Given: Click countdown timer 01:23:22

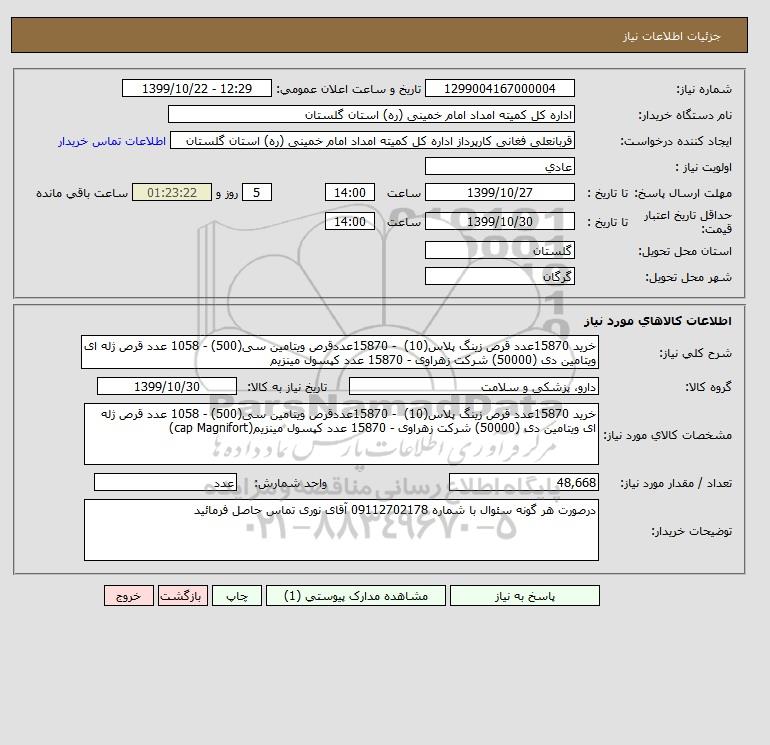Looking at the screenshot, I should [x=172, y=193].
